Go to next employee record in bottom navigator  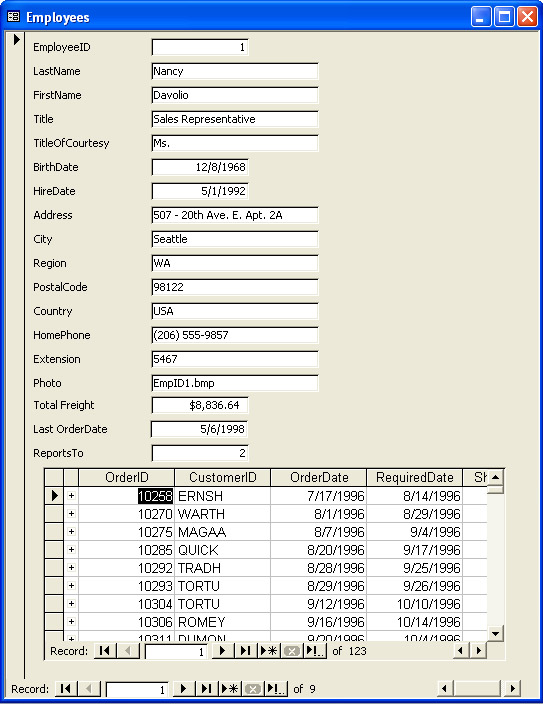tap(183, 688)
